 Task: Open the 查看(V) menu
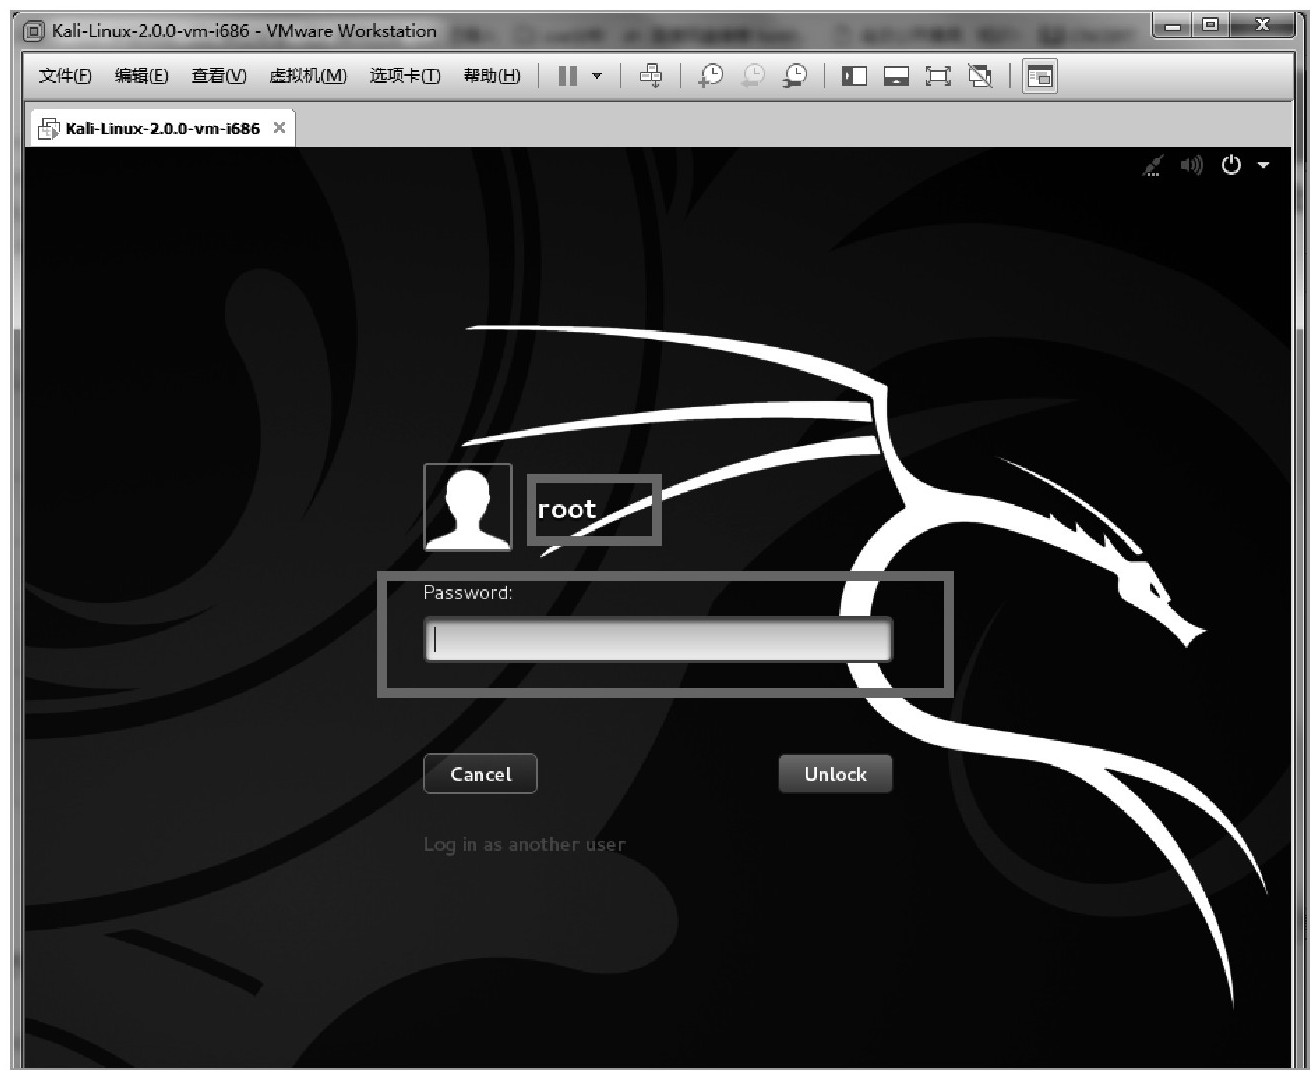(219, 76)
